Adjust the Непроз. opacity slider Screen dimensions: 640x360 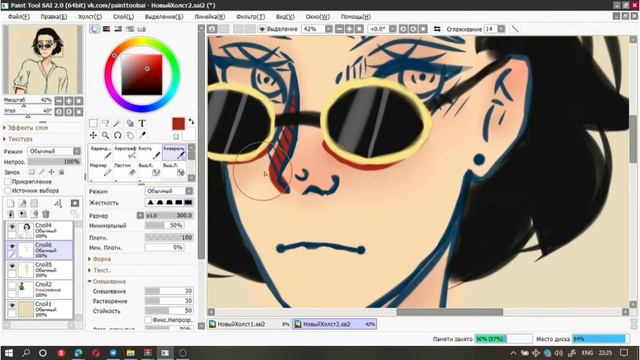tap(54, 162)
